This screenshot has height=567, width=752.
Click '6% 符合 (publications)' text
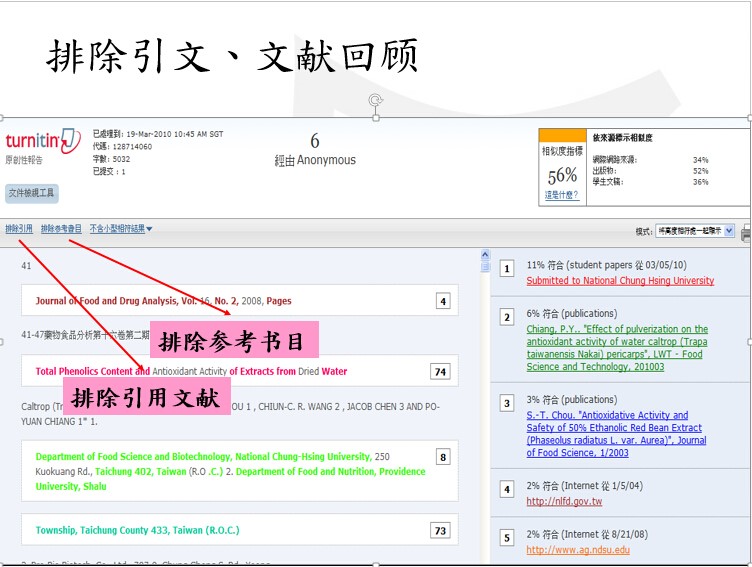[x=572, y=313]
